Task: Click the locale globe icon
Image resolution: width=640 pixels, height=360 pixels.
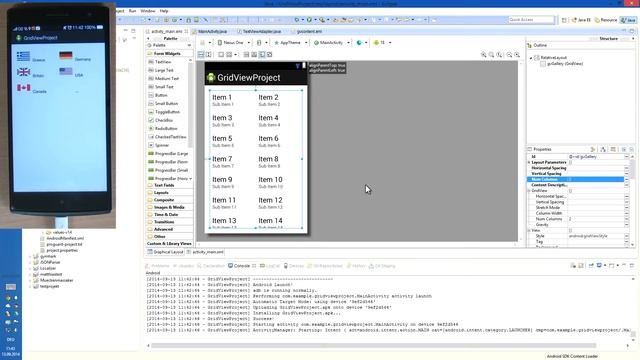Action: (x=359, y=42)
